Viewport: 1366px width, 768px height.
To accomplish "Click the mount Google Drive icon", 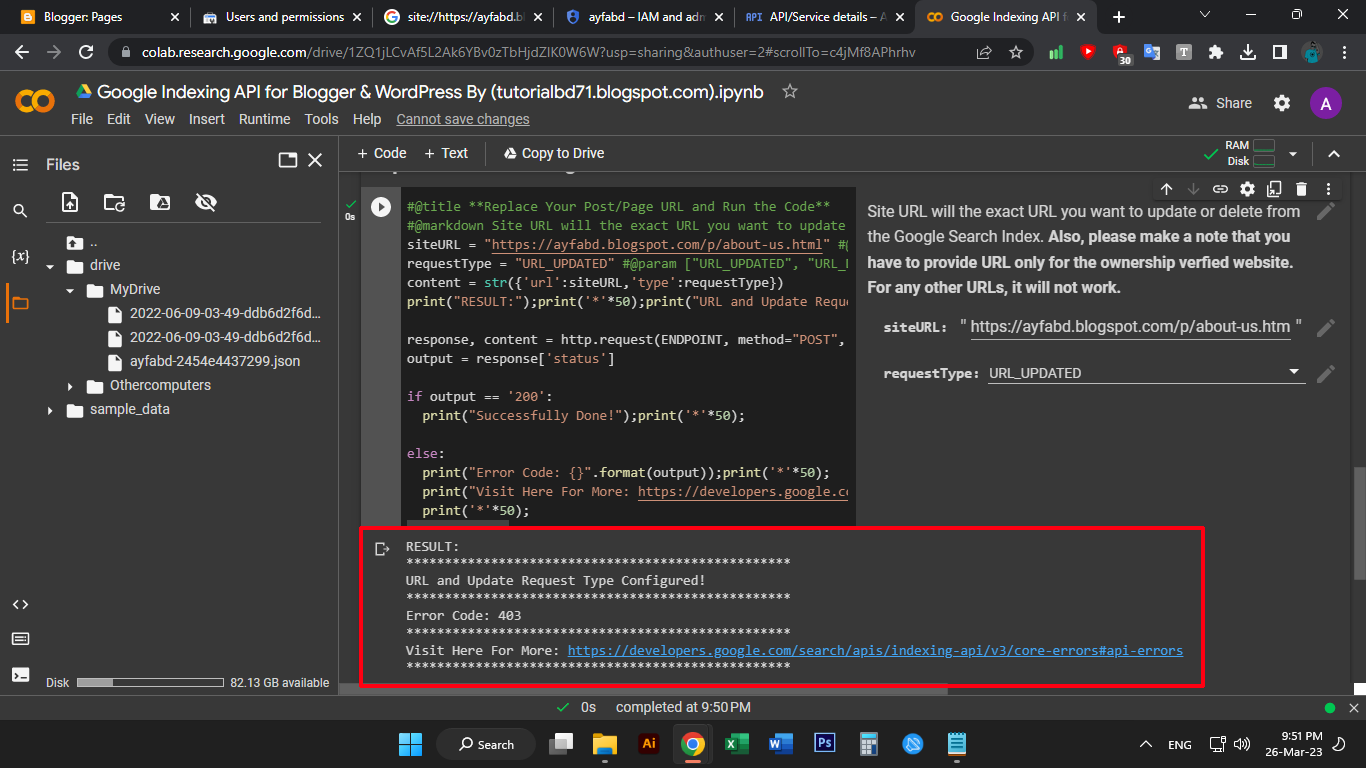I will [160, 202].
